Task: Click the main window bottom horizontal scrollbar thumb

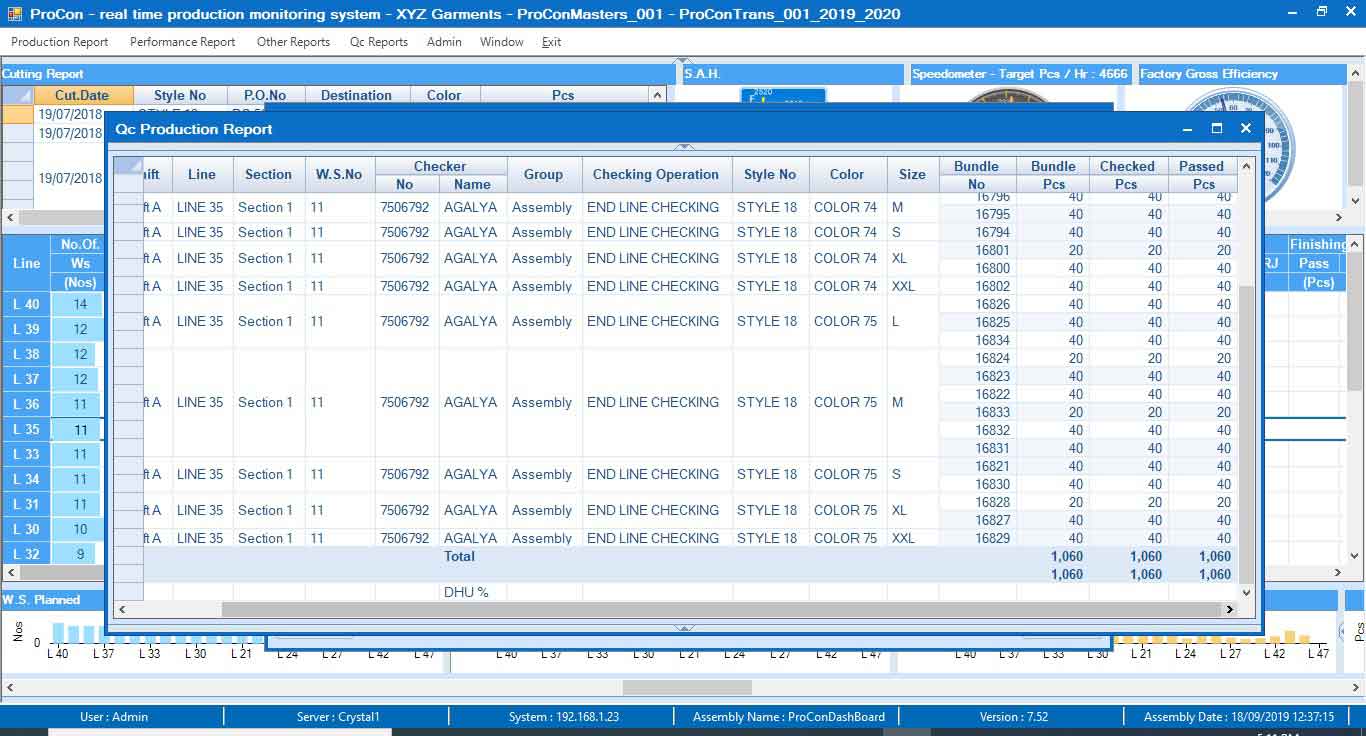Action: pos(687,687)
